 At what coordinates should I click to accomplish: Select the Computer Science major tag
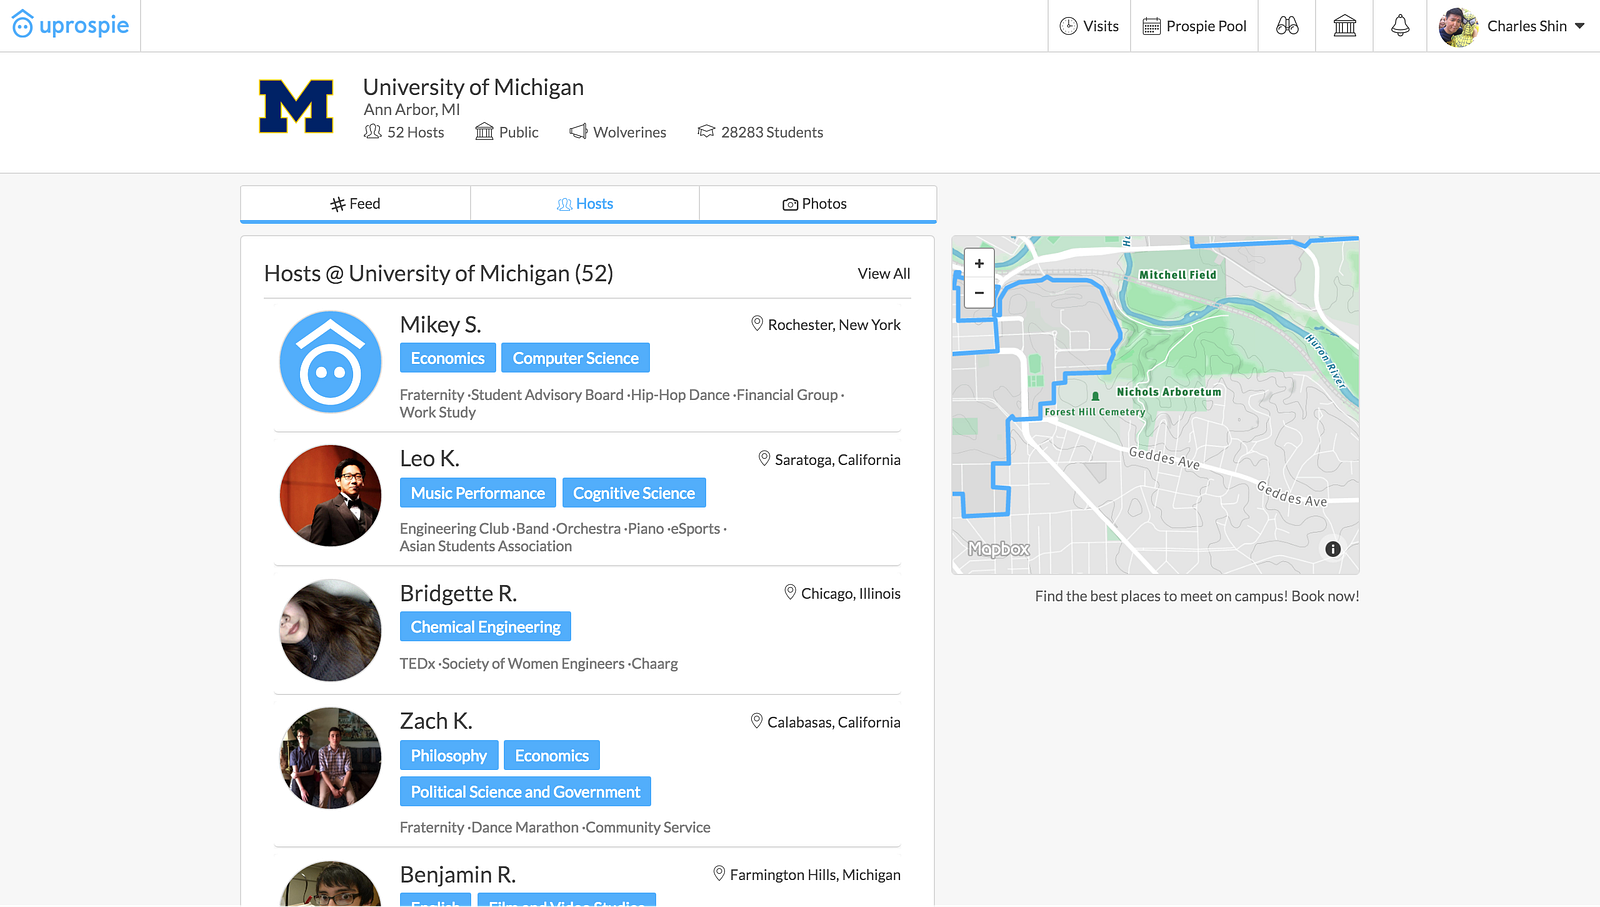tap(576, 358)
